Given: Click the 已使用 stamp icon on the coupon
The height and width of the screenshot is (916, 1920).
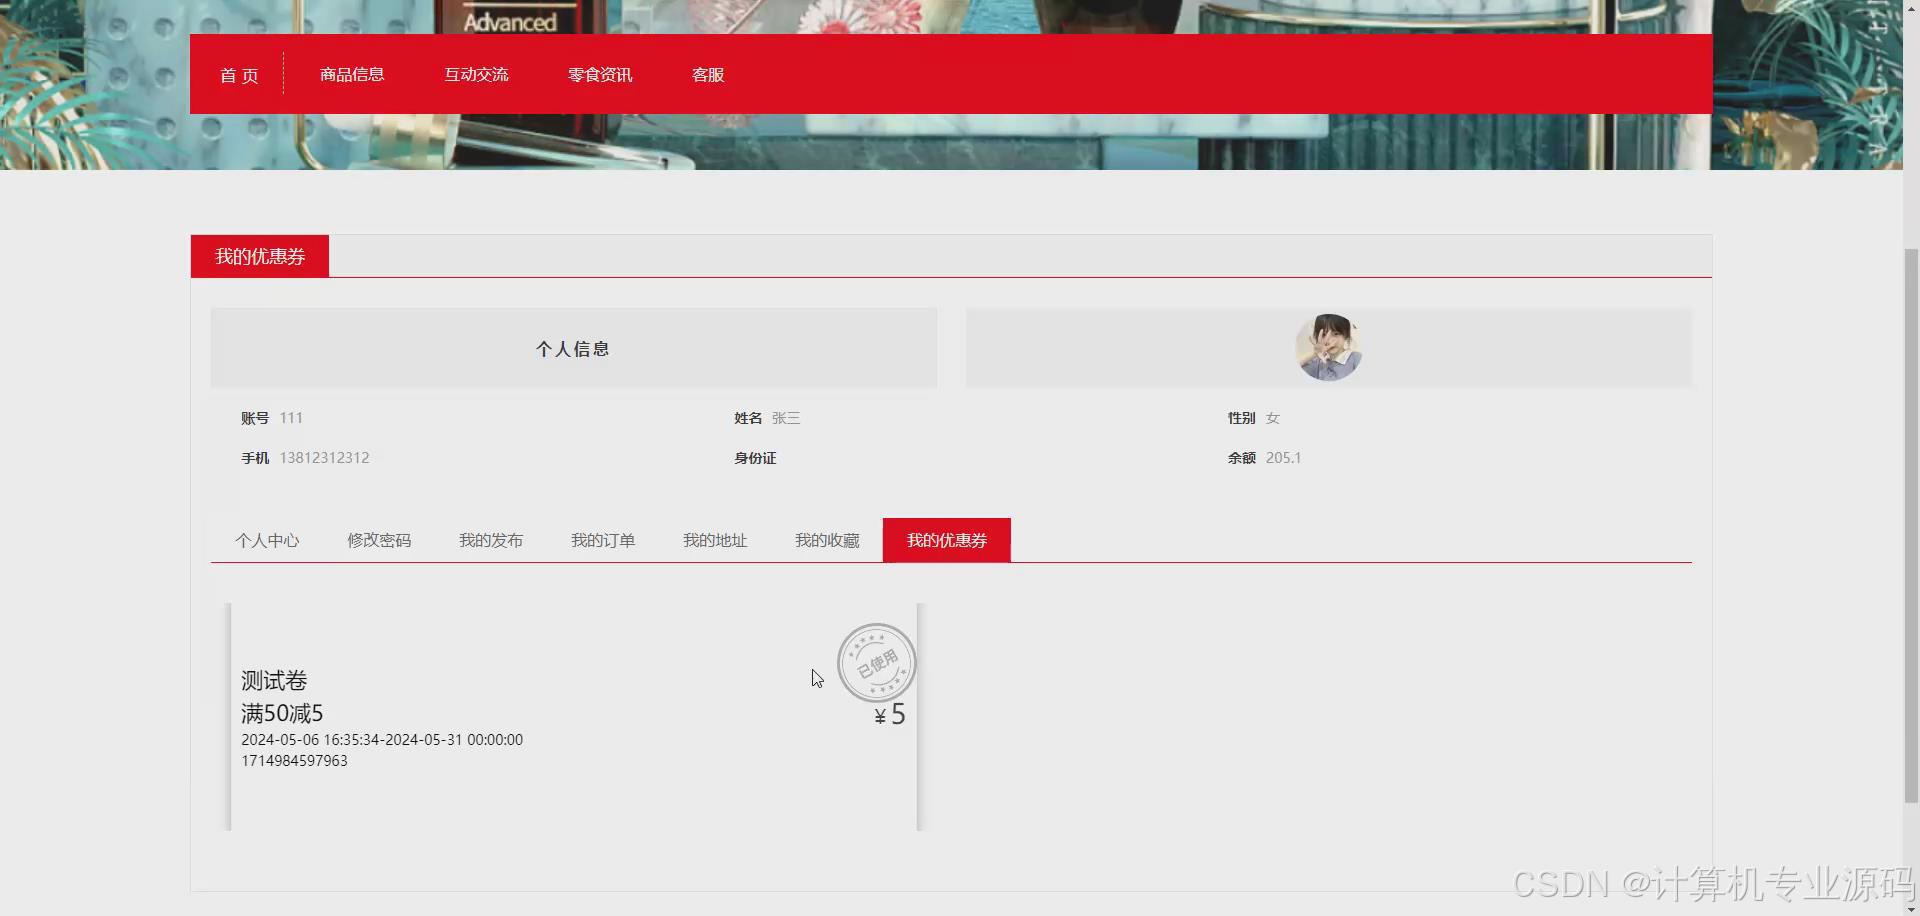Looking at the screenshot, I should click(x=877, y=663).
